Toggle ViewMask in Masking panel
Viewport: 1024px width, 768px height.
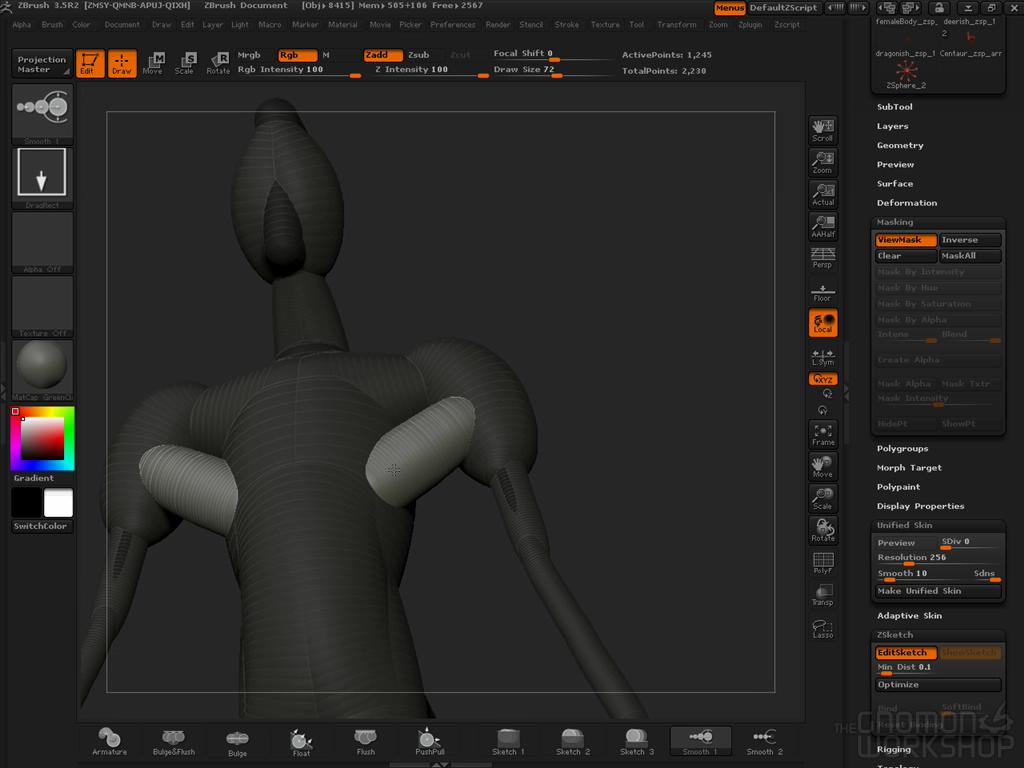906,240
